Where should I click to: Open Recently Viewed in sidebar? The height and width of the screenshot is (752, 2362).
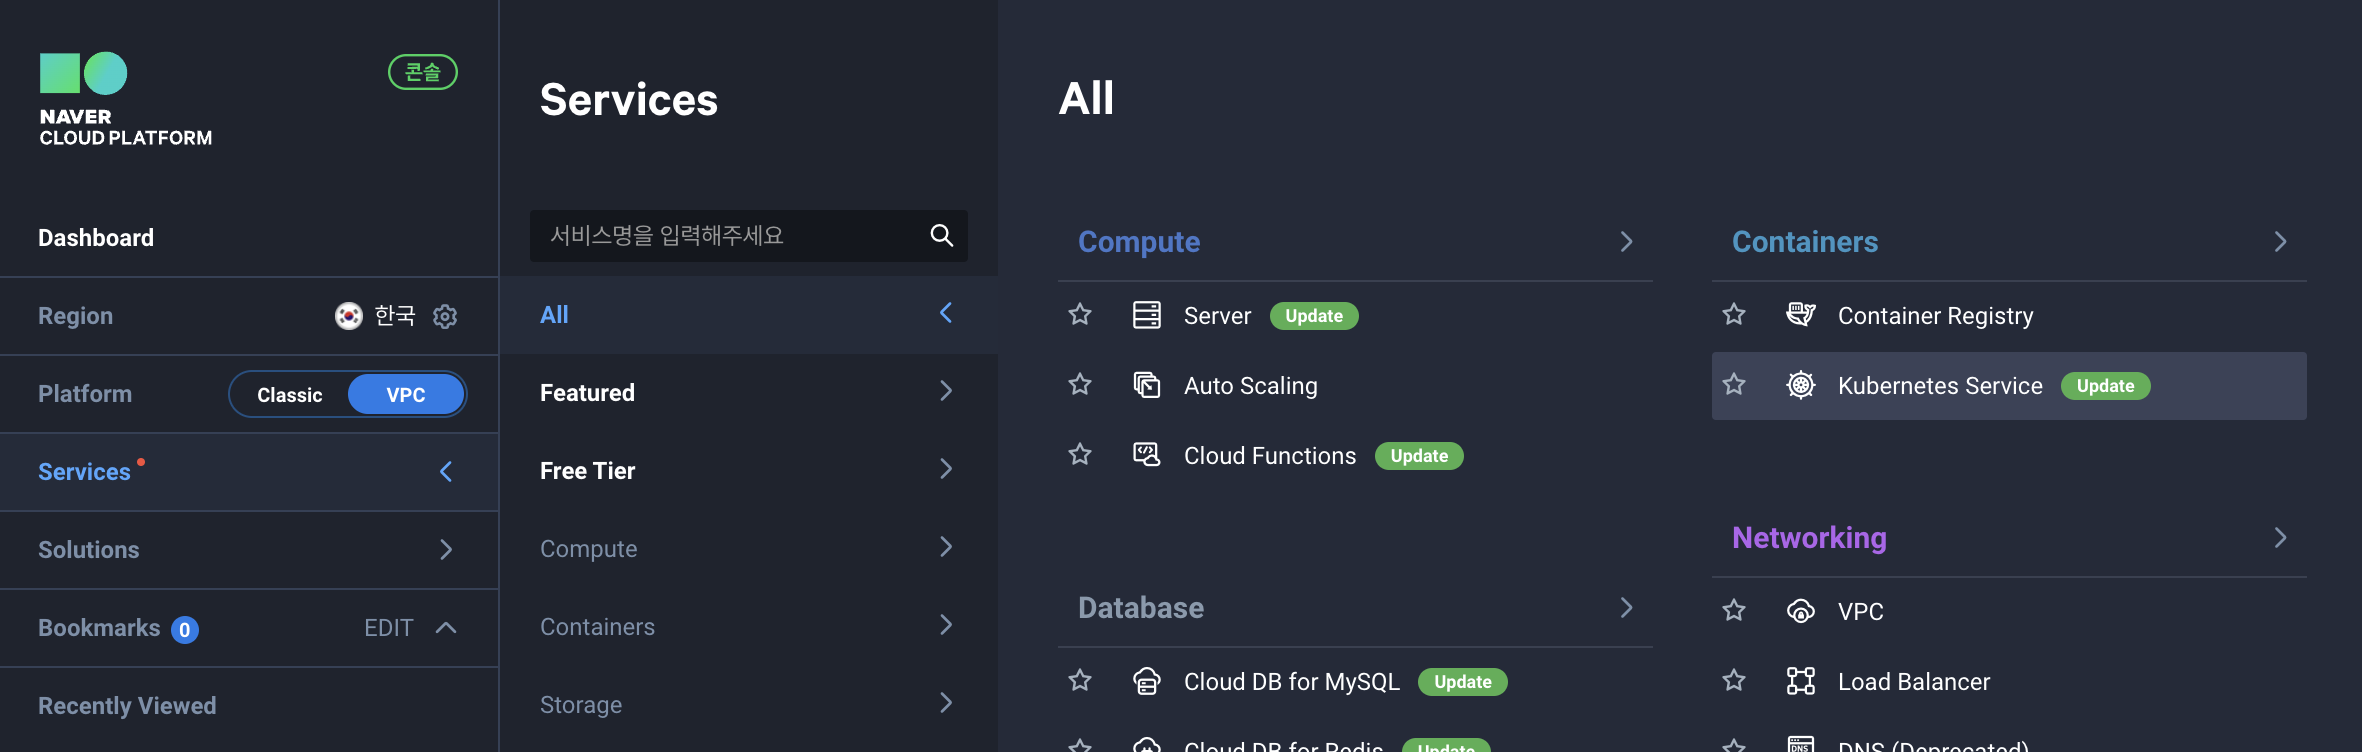click(x=249, y=706)
